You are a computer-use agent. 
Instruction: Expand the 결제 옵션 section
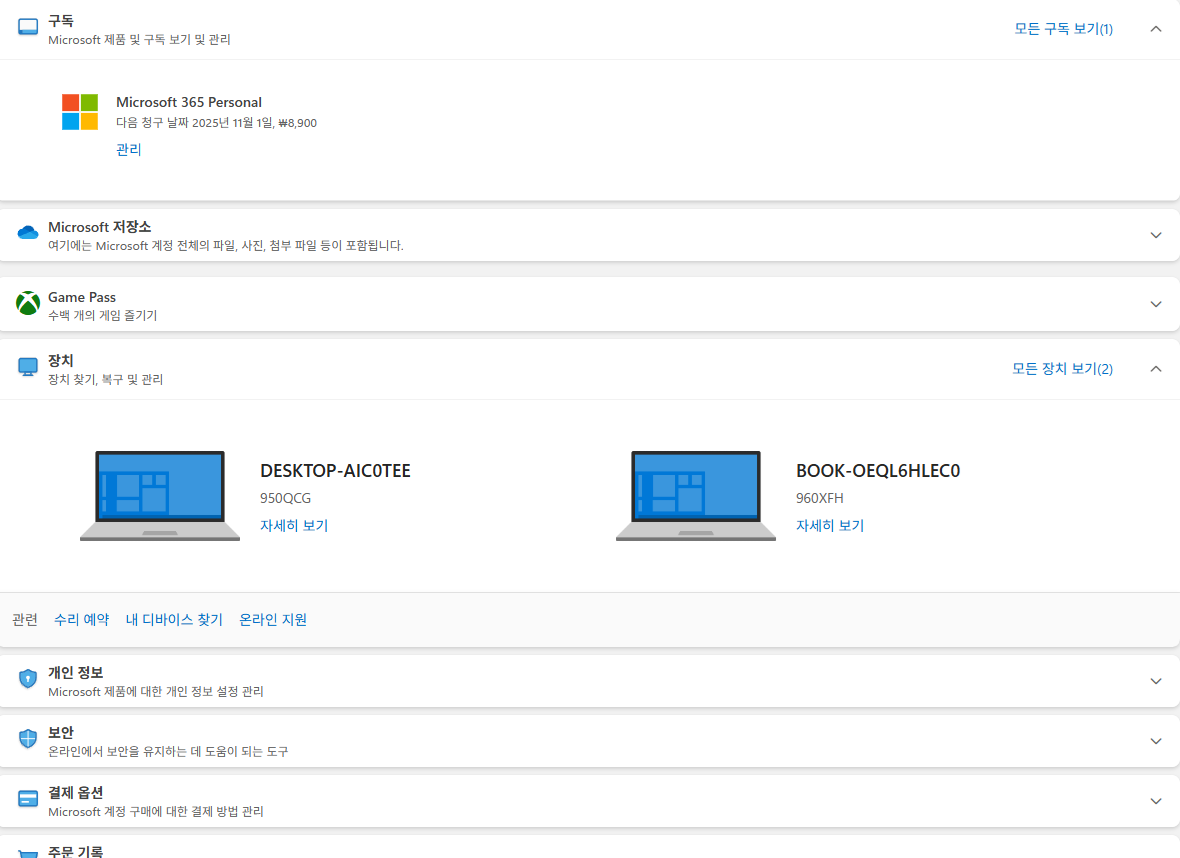point(1156,802)
